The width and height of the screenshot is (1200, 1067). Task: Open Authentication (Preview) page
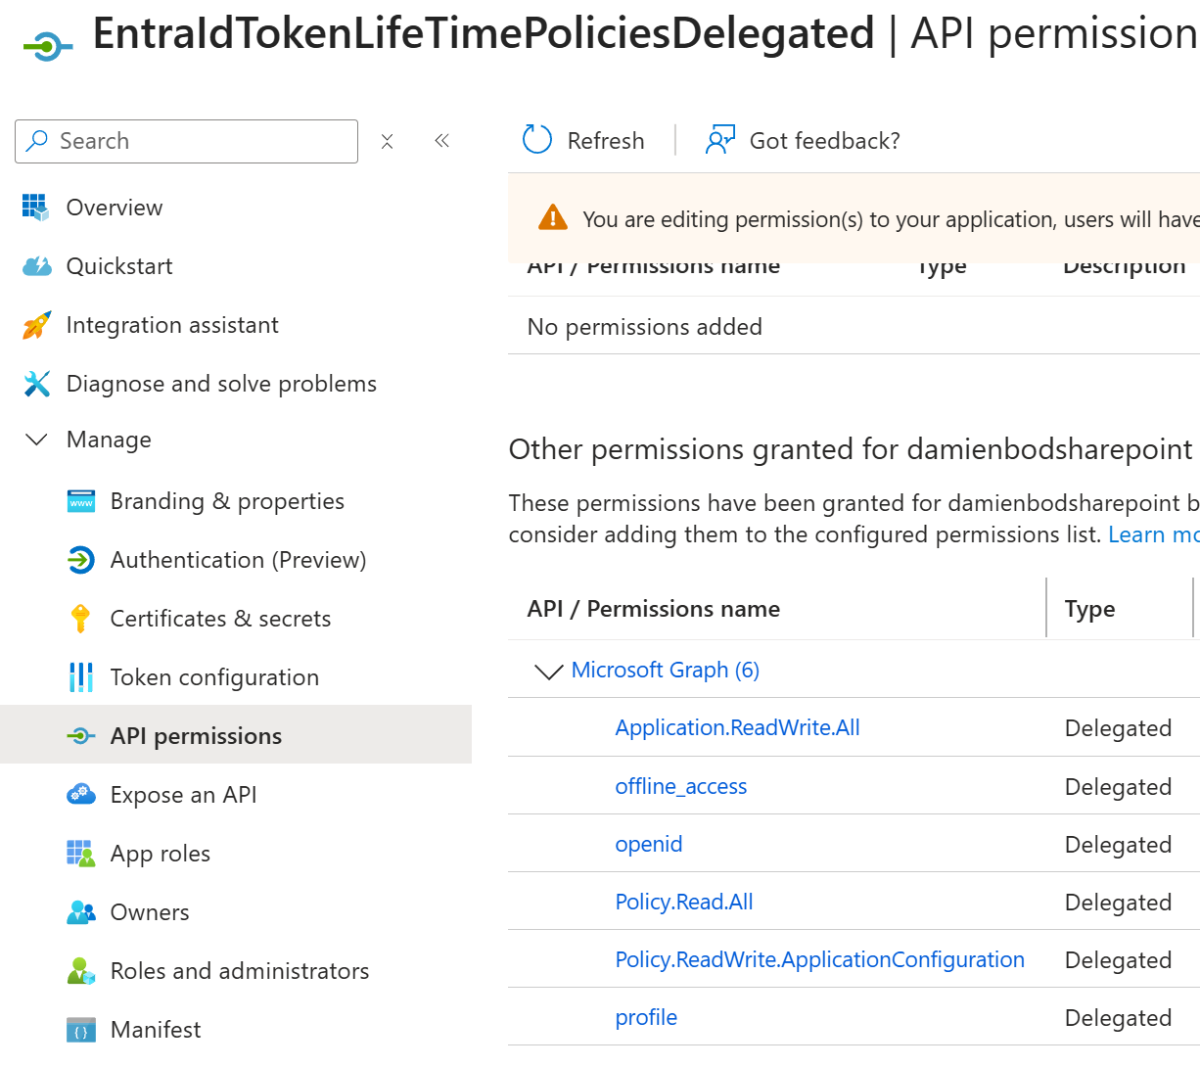[236, 560]
